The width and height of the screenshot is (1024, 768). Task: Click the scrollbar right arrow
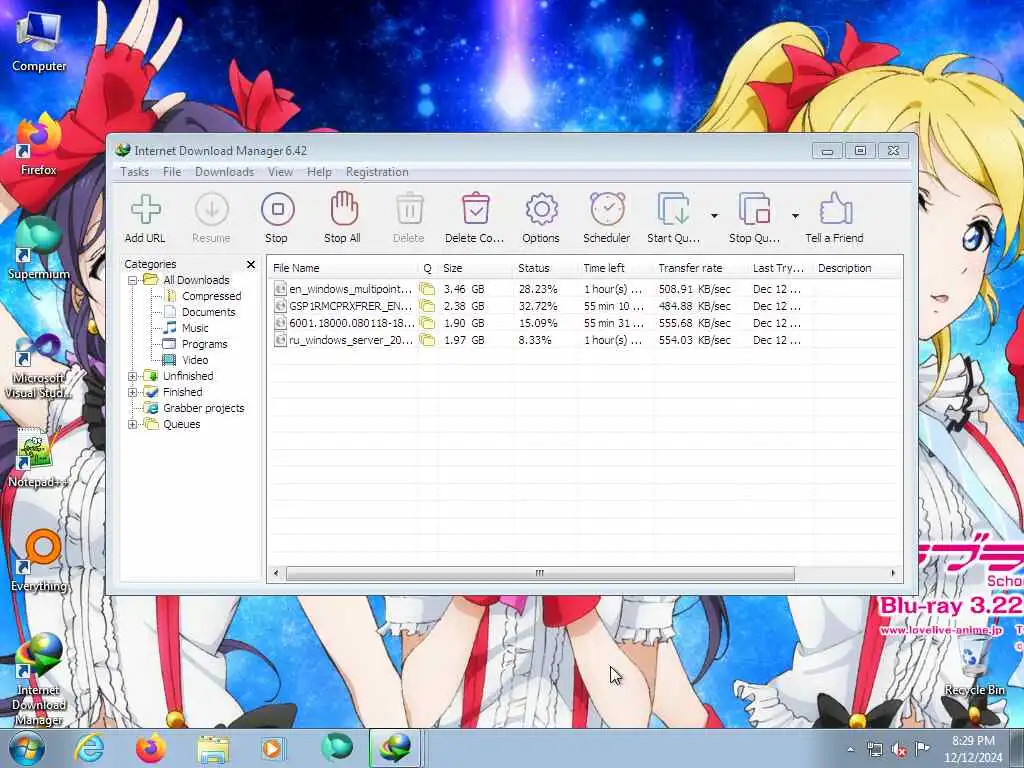[893, 573]
